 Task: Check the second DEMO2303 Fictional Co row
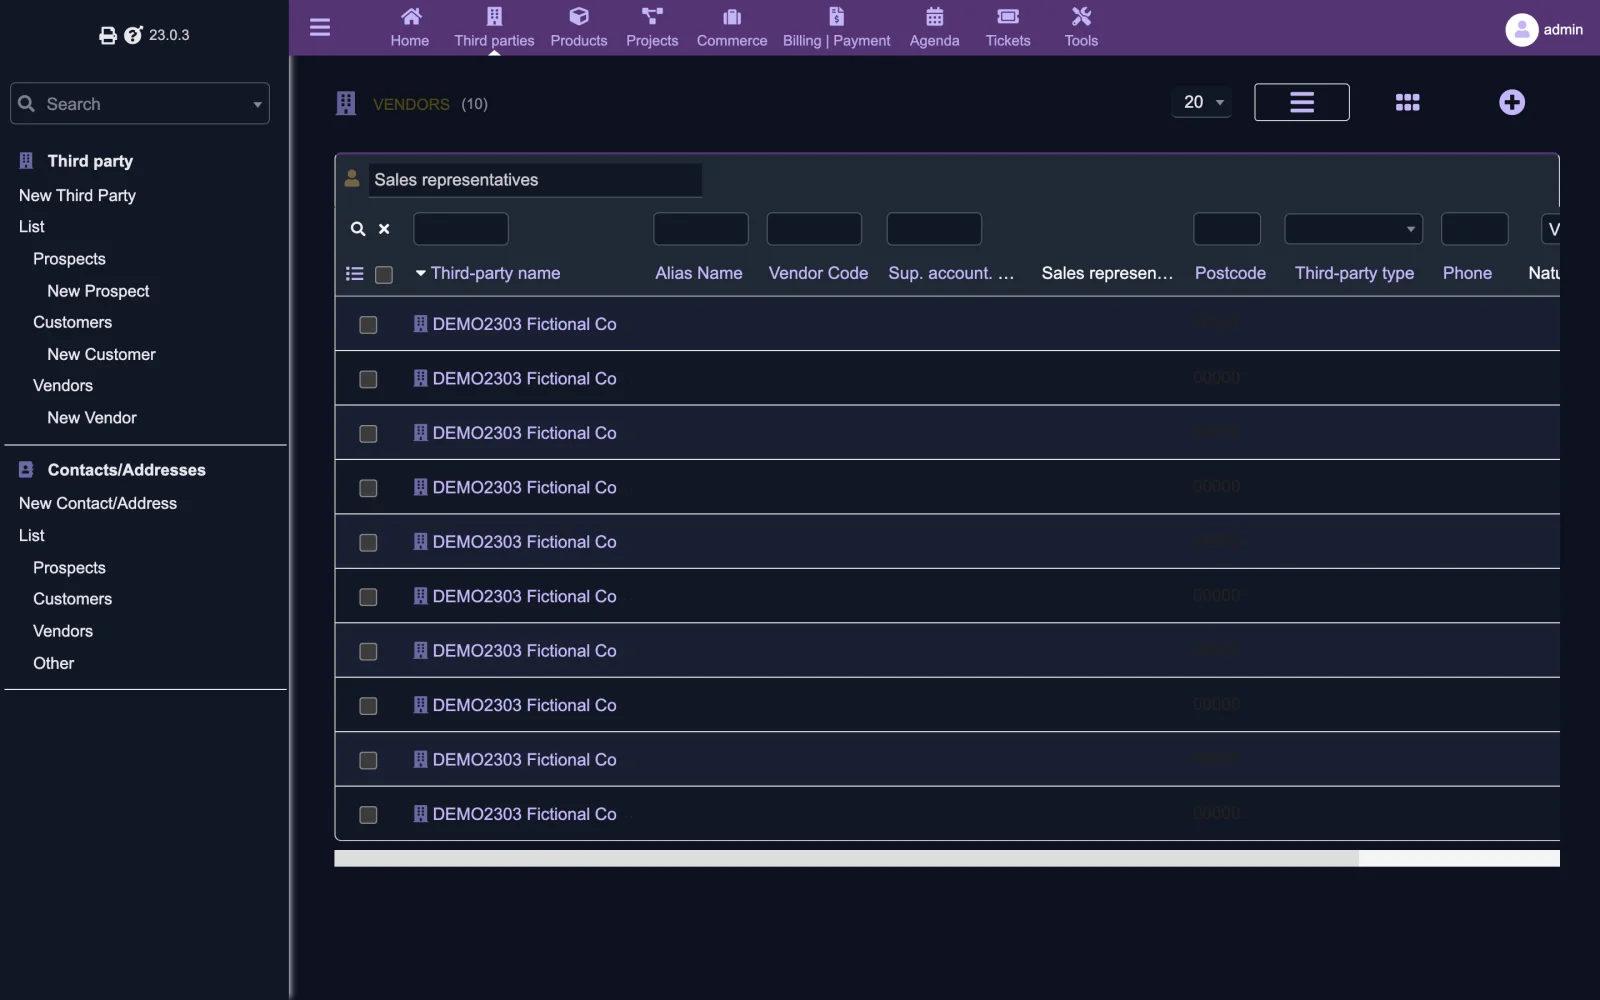click(368, 379)
